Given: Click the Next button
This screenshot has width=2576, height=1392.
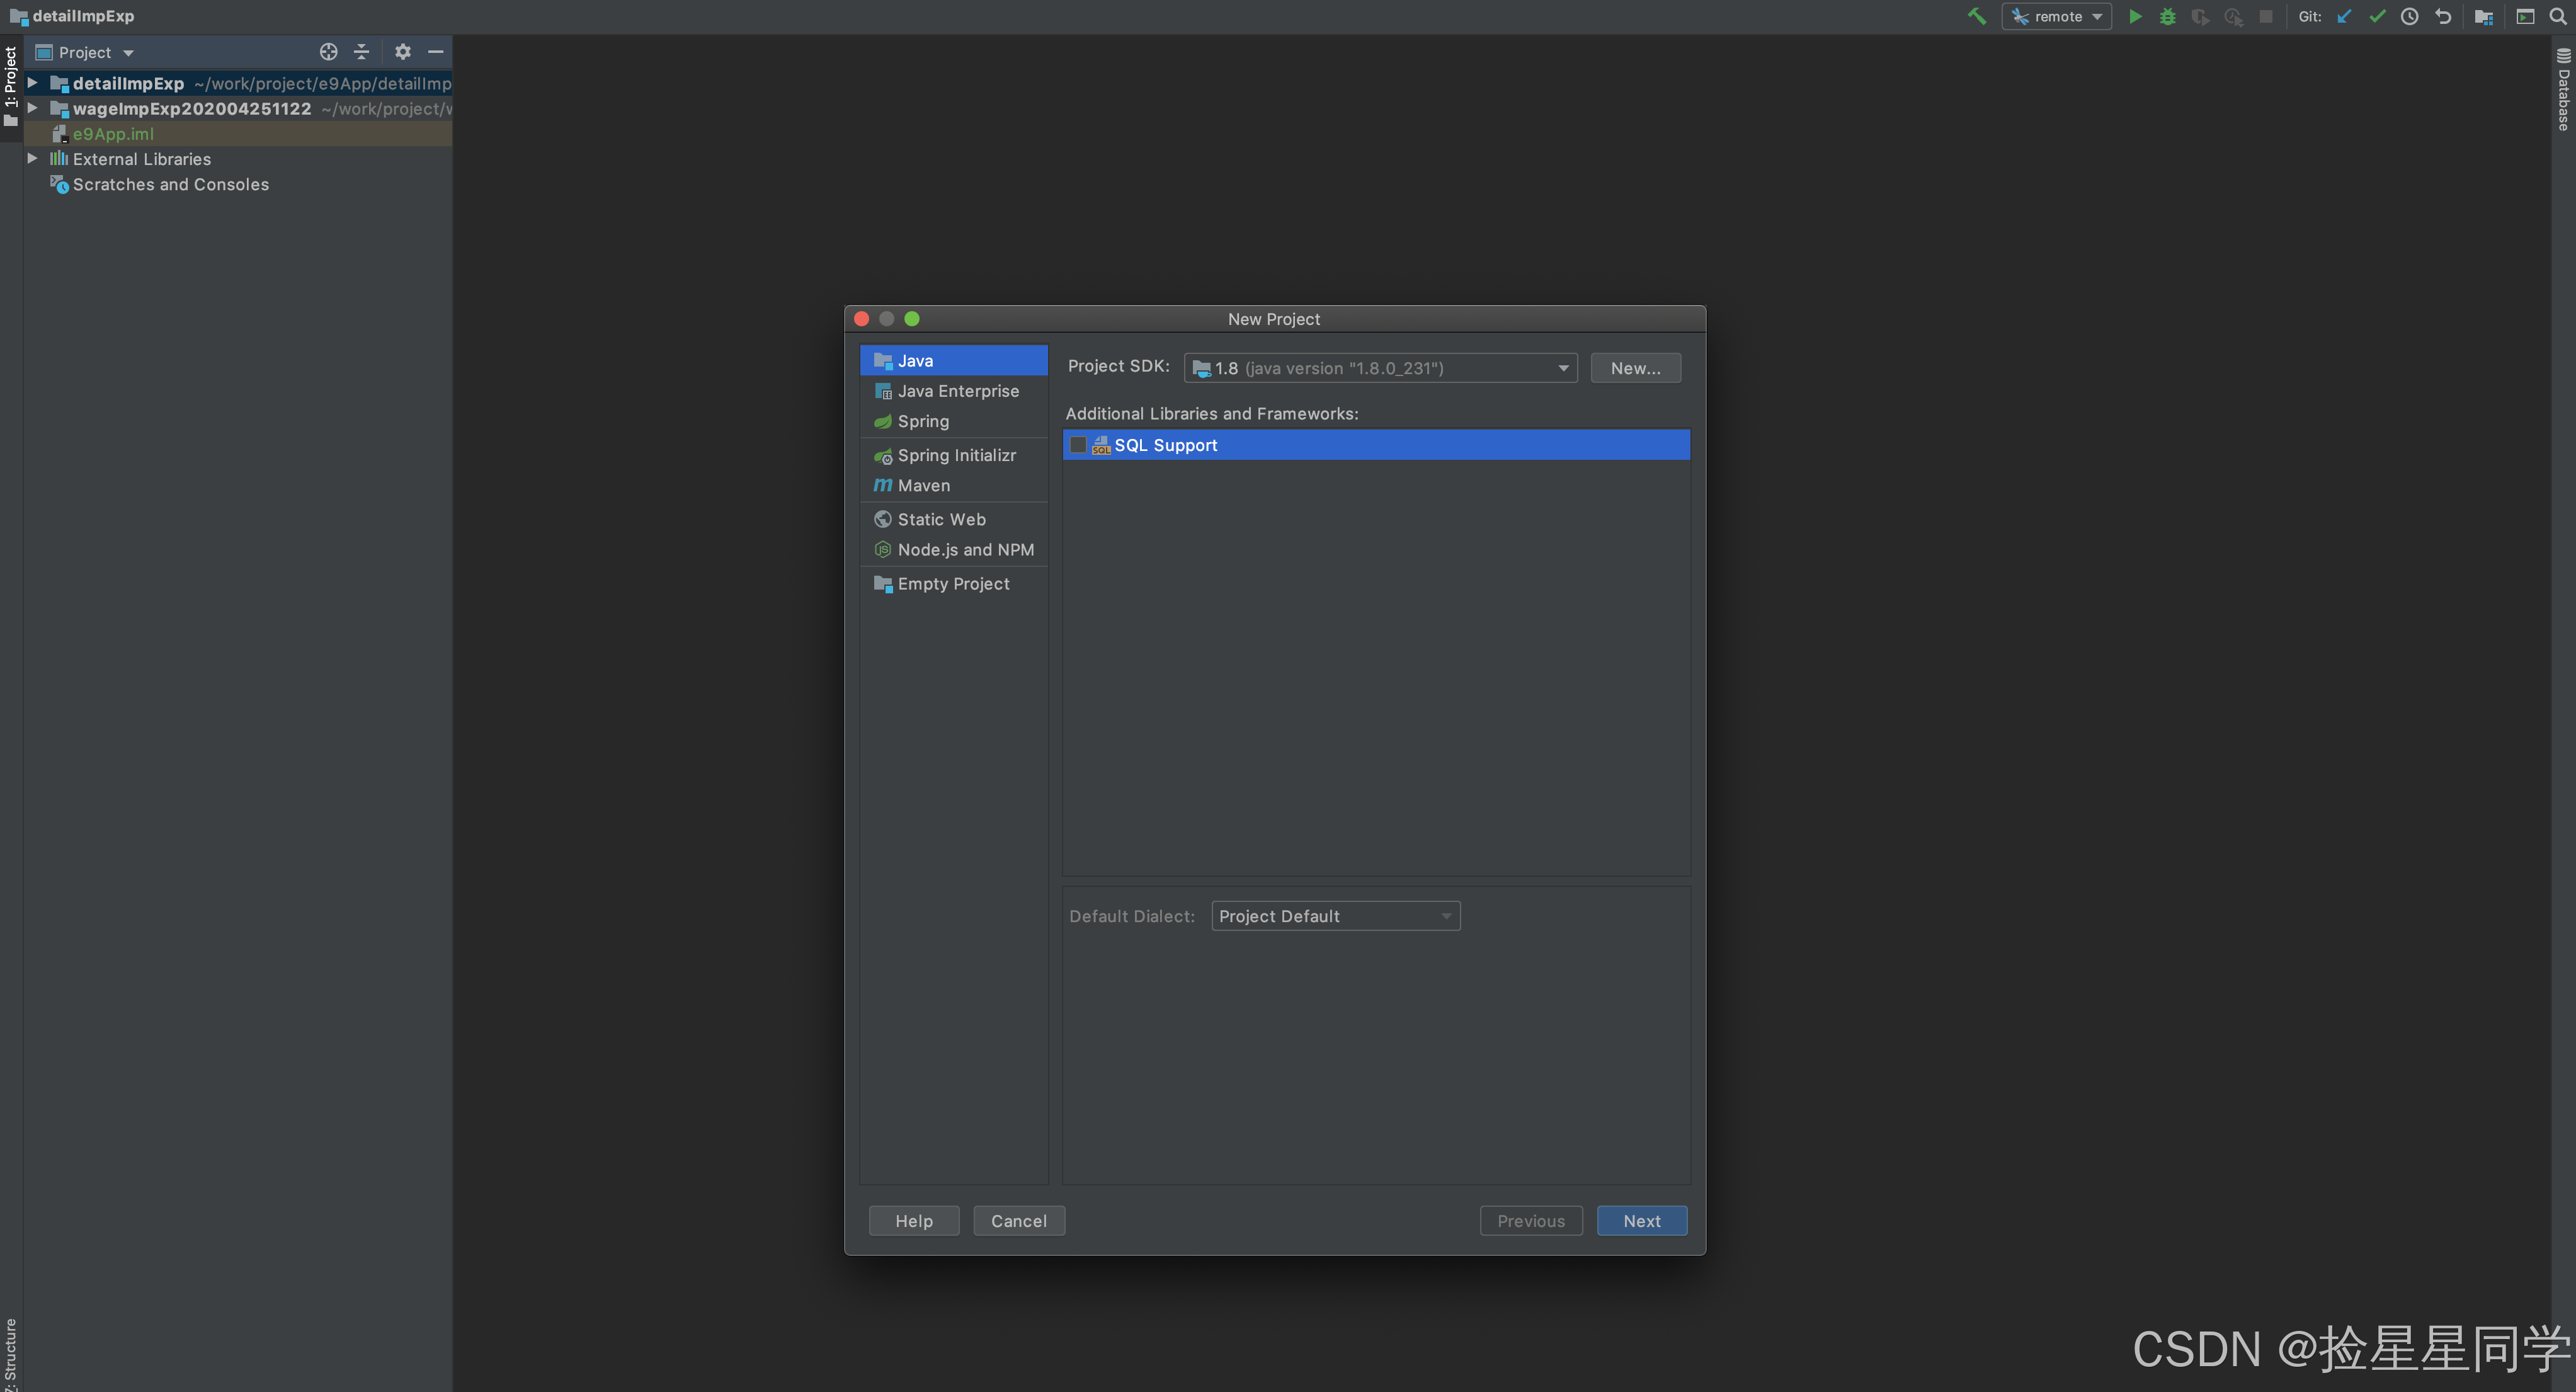Looking at the screenshot, I should click(1641, 1220).
